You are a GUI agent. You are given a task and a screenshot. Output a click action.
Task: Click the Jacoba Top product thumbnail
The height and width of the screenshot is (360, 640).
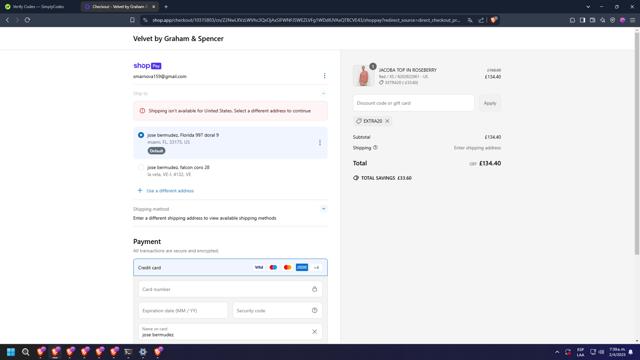click(363, 76)
